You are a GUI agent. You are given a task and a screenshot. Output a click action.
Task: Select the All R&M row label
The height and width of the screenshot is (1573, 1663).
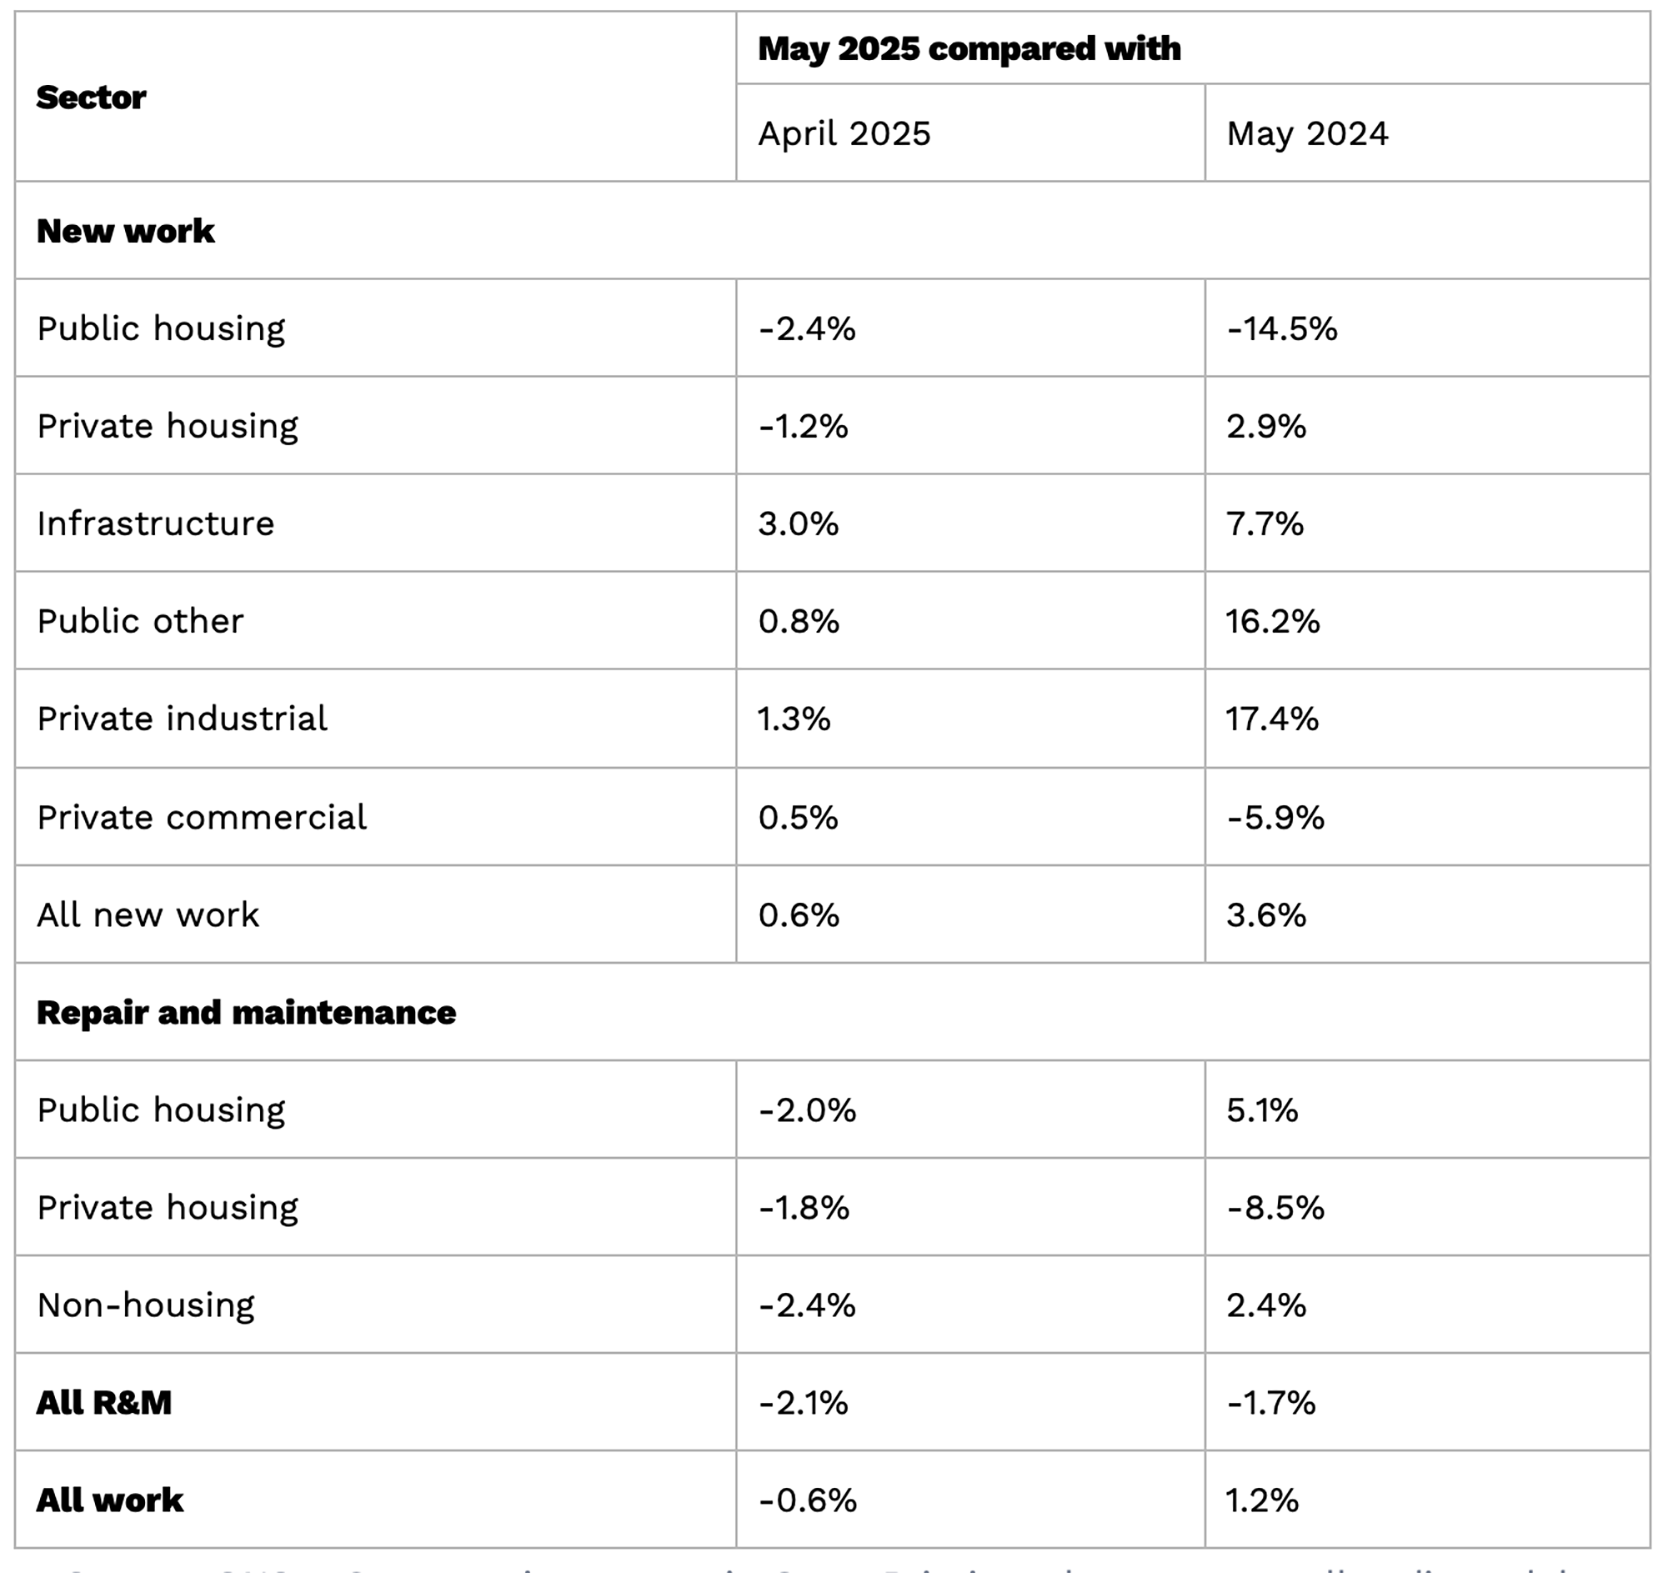click(x=104, y=1402)
